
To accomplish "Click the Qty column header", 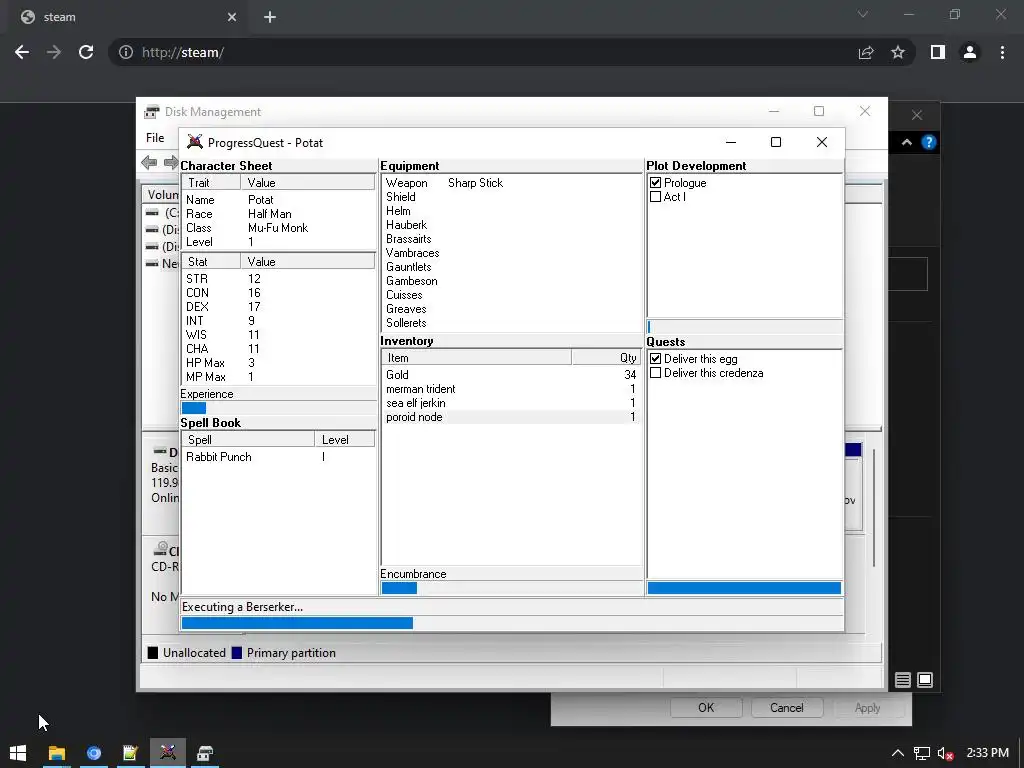I will pos(606,358).
